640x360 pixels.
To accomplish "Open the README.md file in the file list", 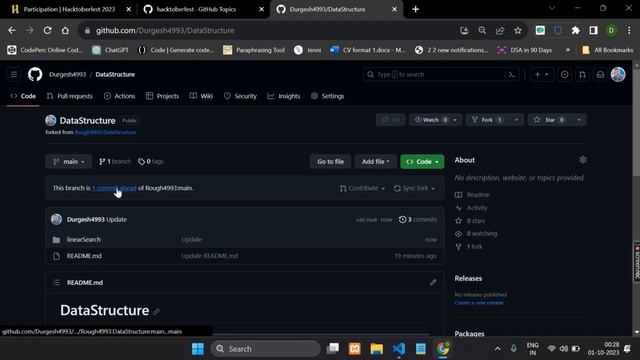I will [84, 256].
